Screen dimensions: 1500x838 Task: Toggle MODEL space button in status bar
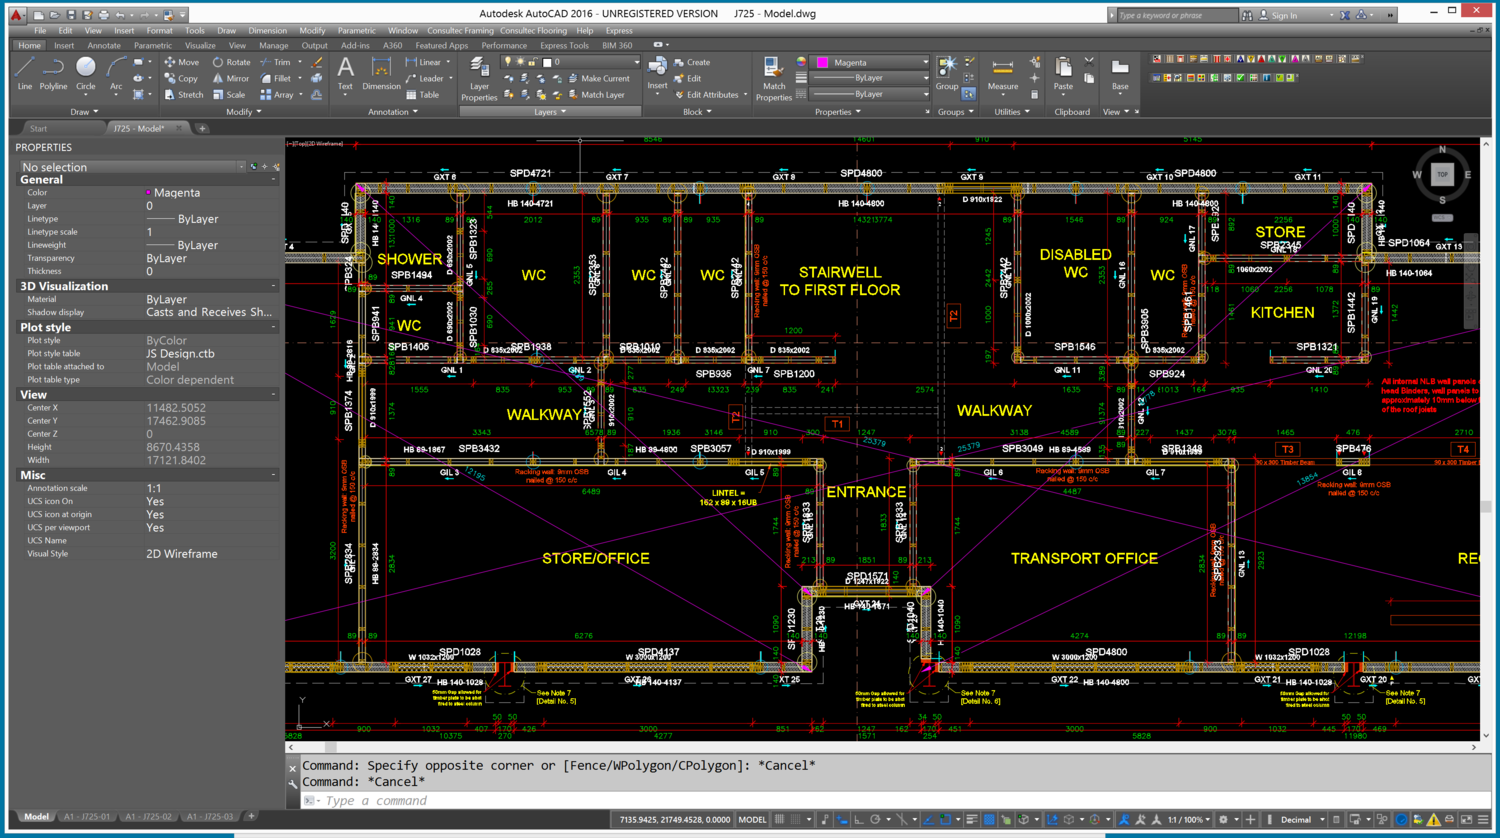752,820
